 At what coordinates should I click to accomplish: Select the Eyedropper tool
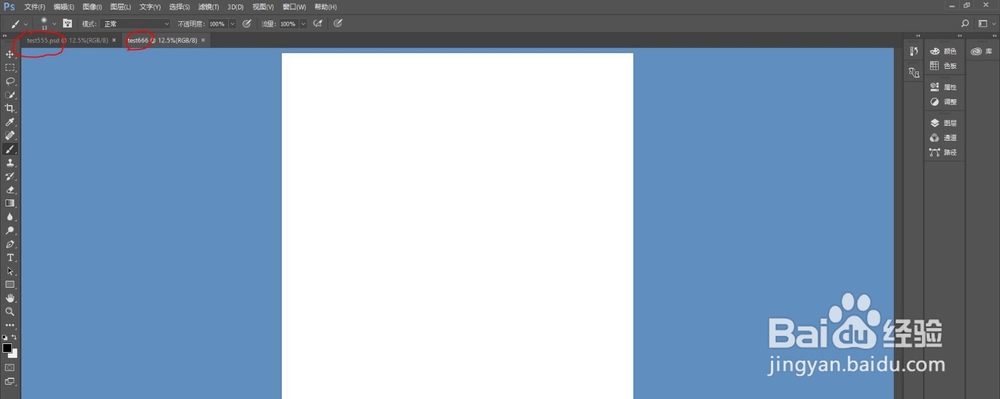point(10,122)
